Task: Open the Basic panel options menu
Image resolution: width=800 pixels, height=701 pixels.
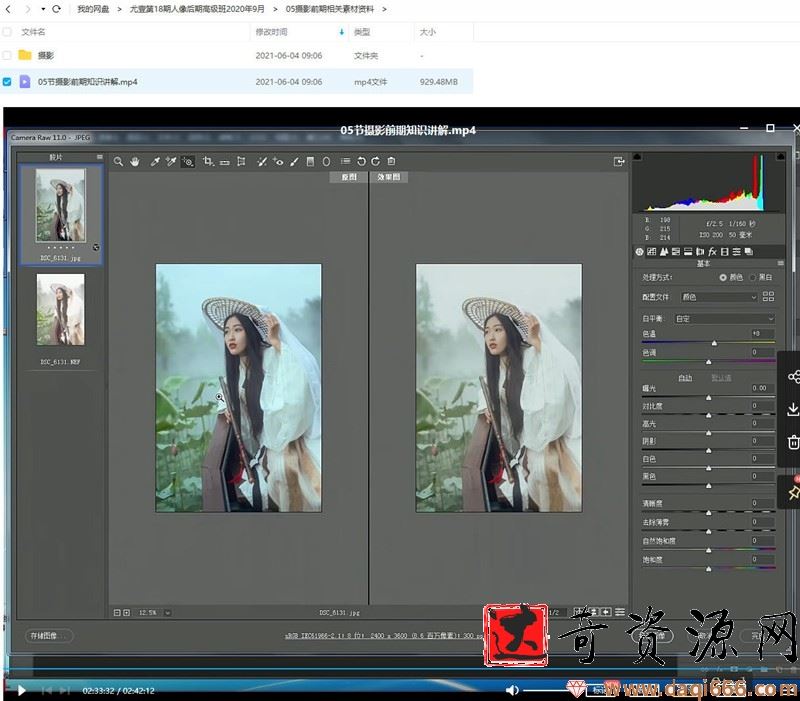Action: click(x=781, y=263)
